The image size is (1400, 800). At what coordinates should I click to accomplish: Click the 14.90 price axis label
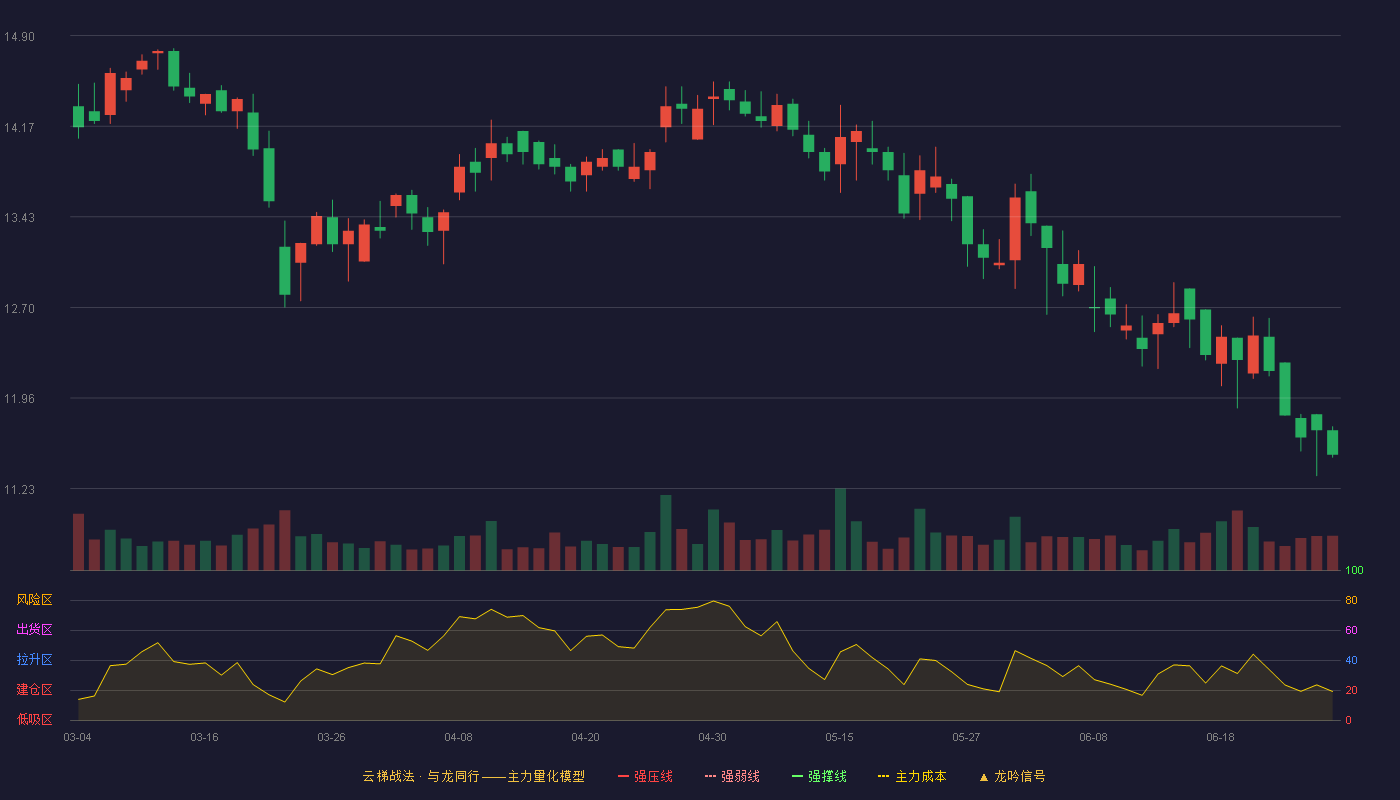click(x=19, y=37)
